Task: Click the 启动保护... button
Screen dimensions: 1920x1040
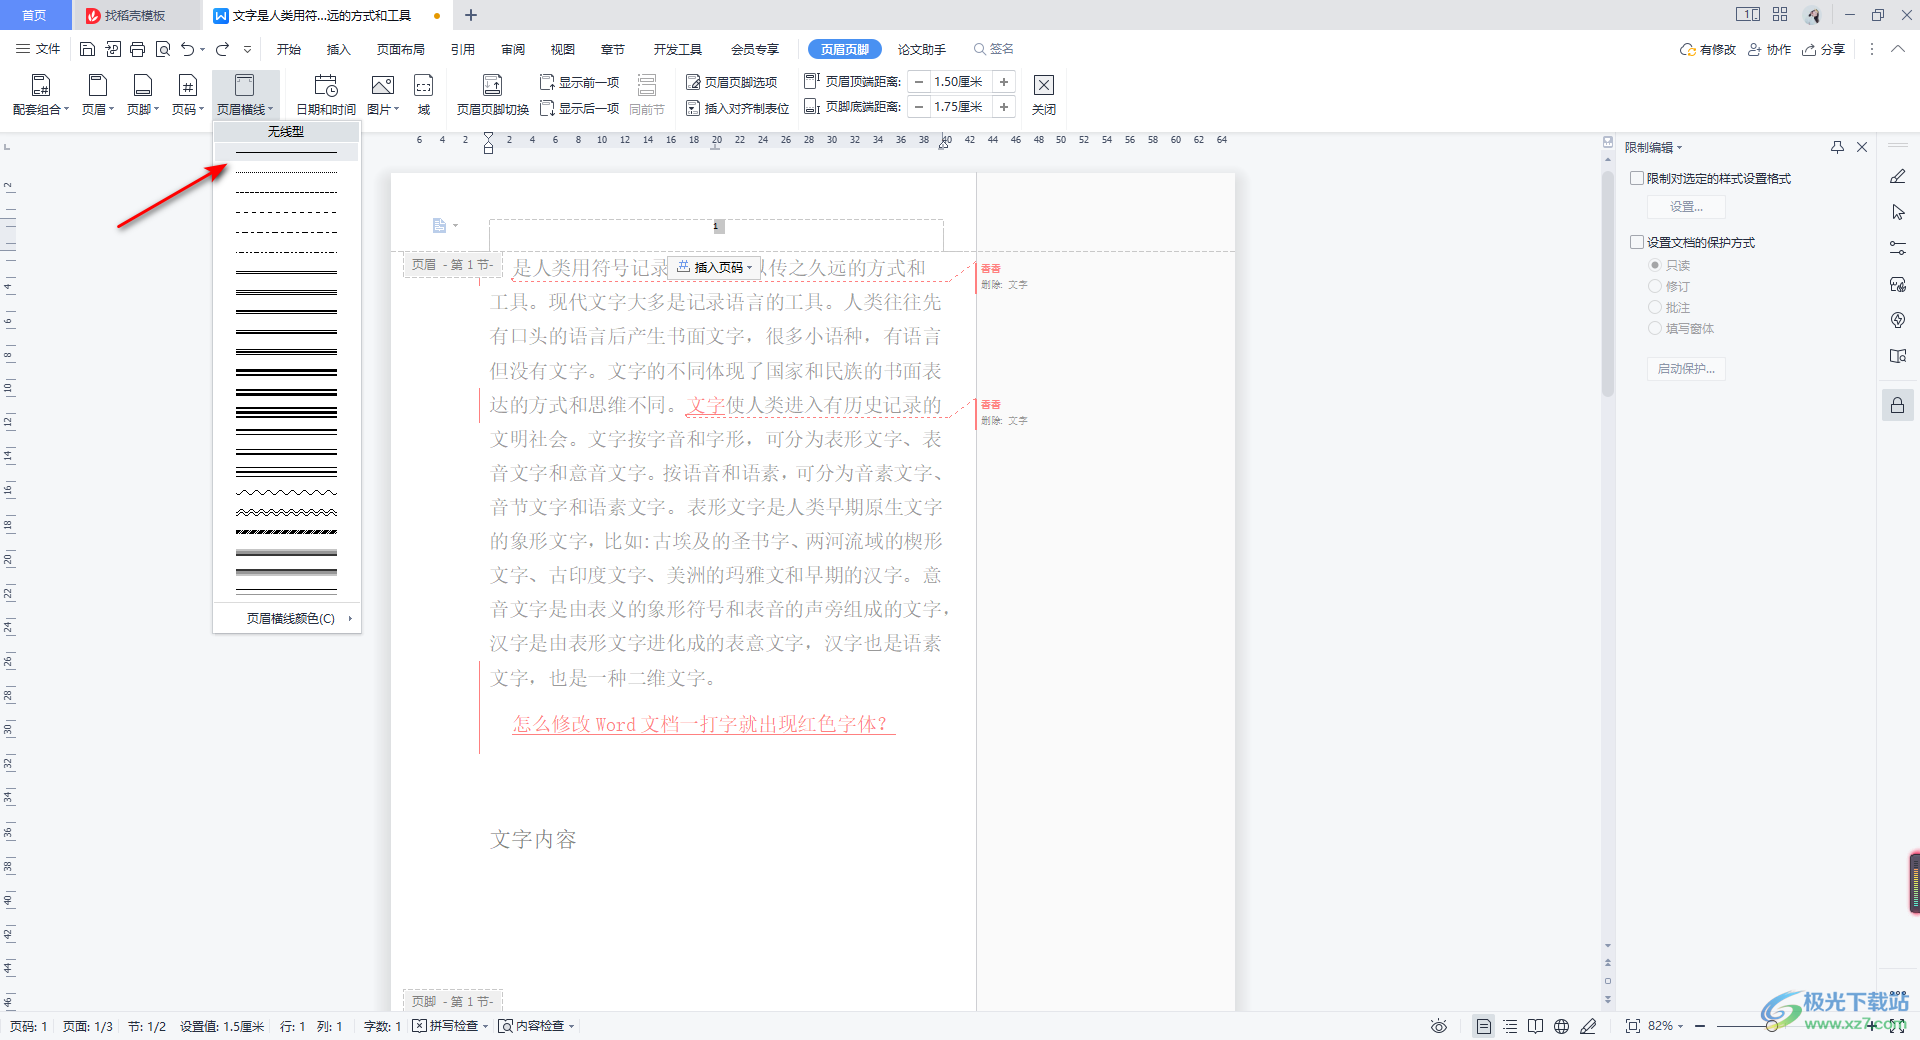Action: (x=1686, y=369)
